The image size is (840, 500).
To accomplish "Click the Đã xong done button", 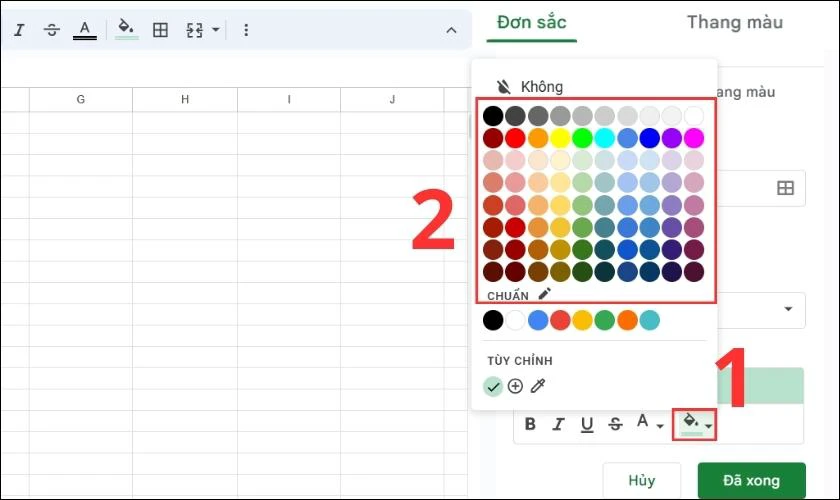I will point(751,480).
